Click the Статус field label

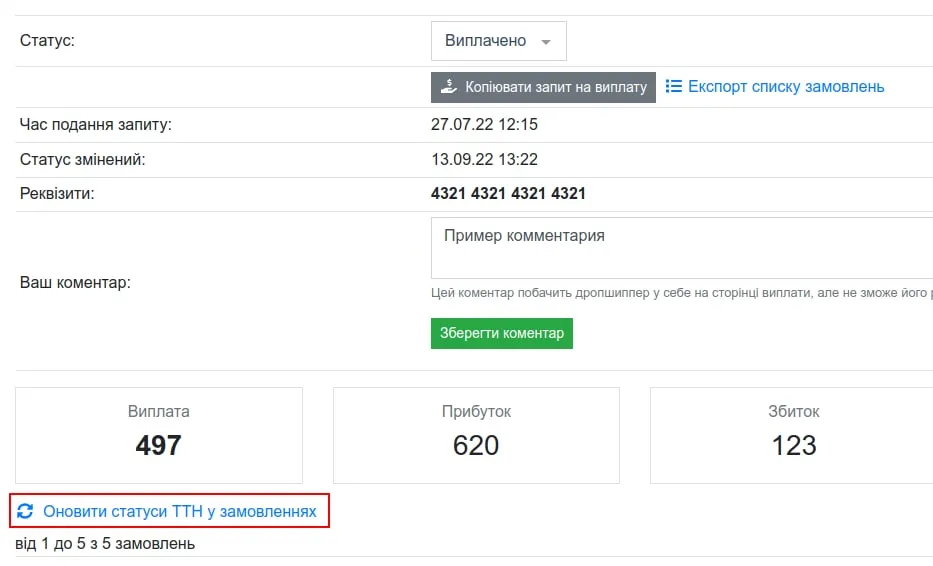[x=47, y=40]
